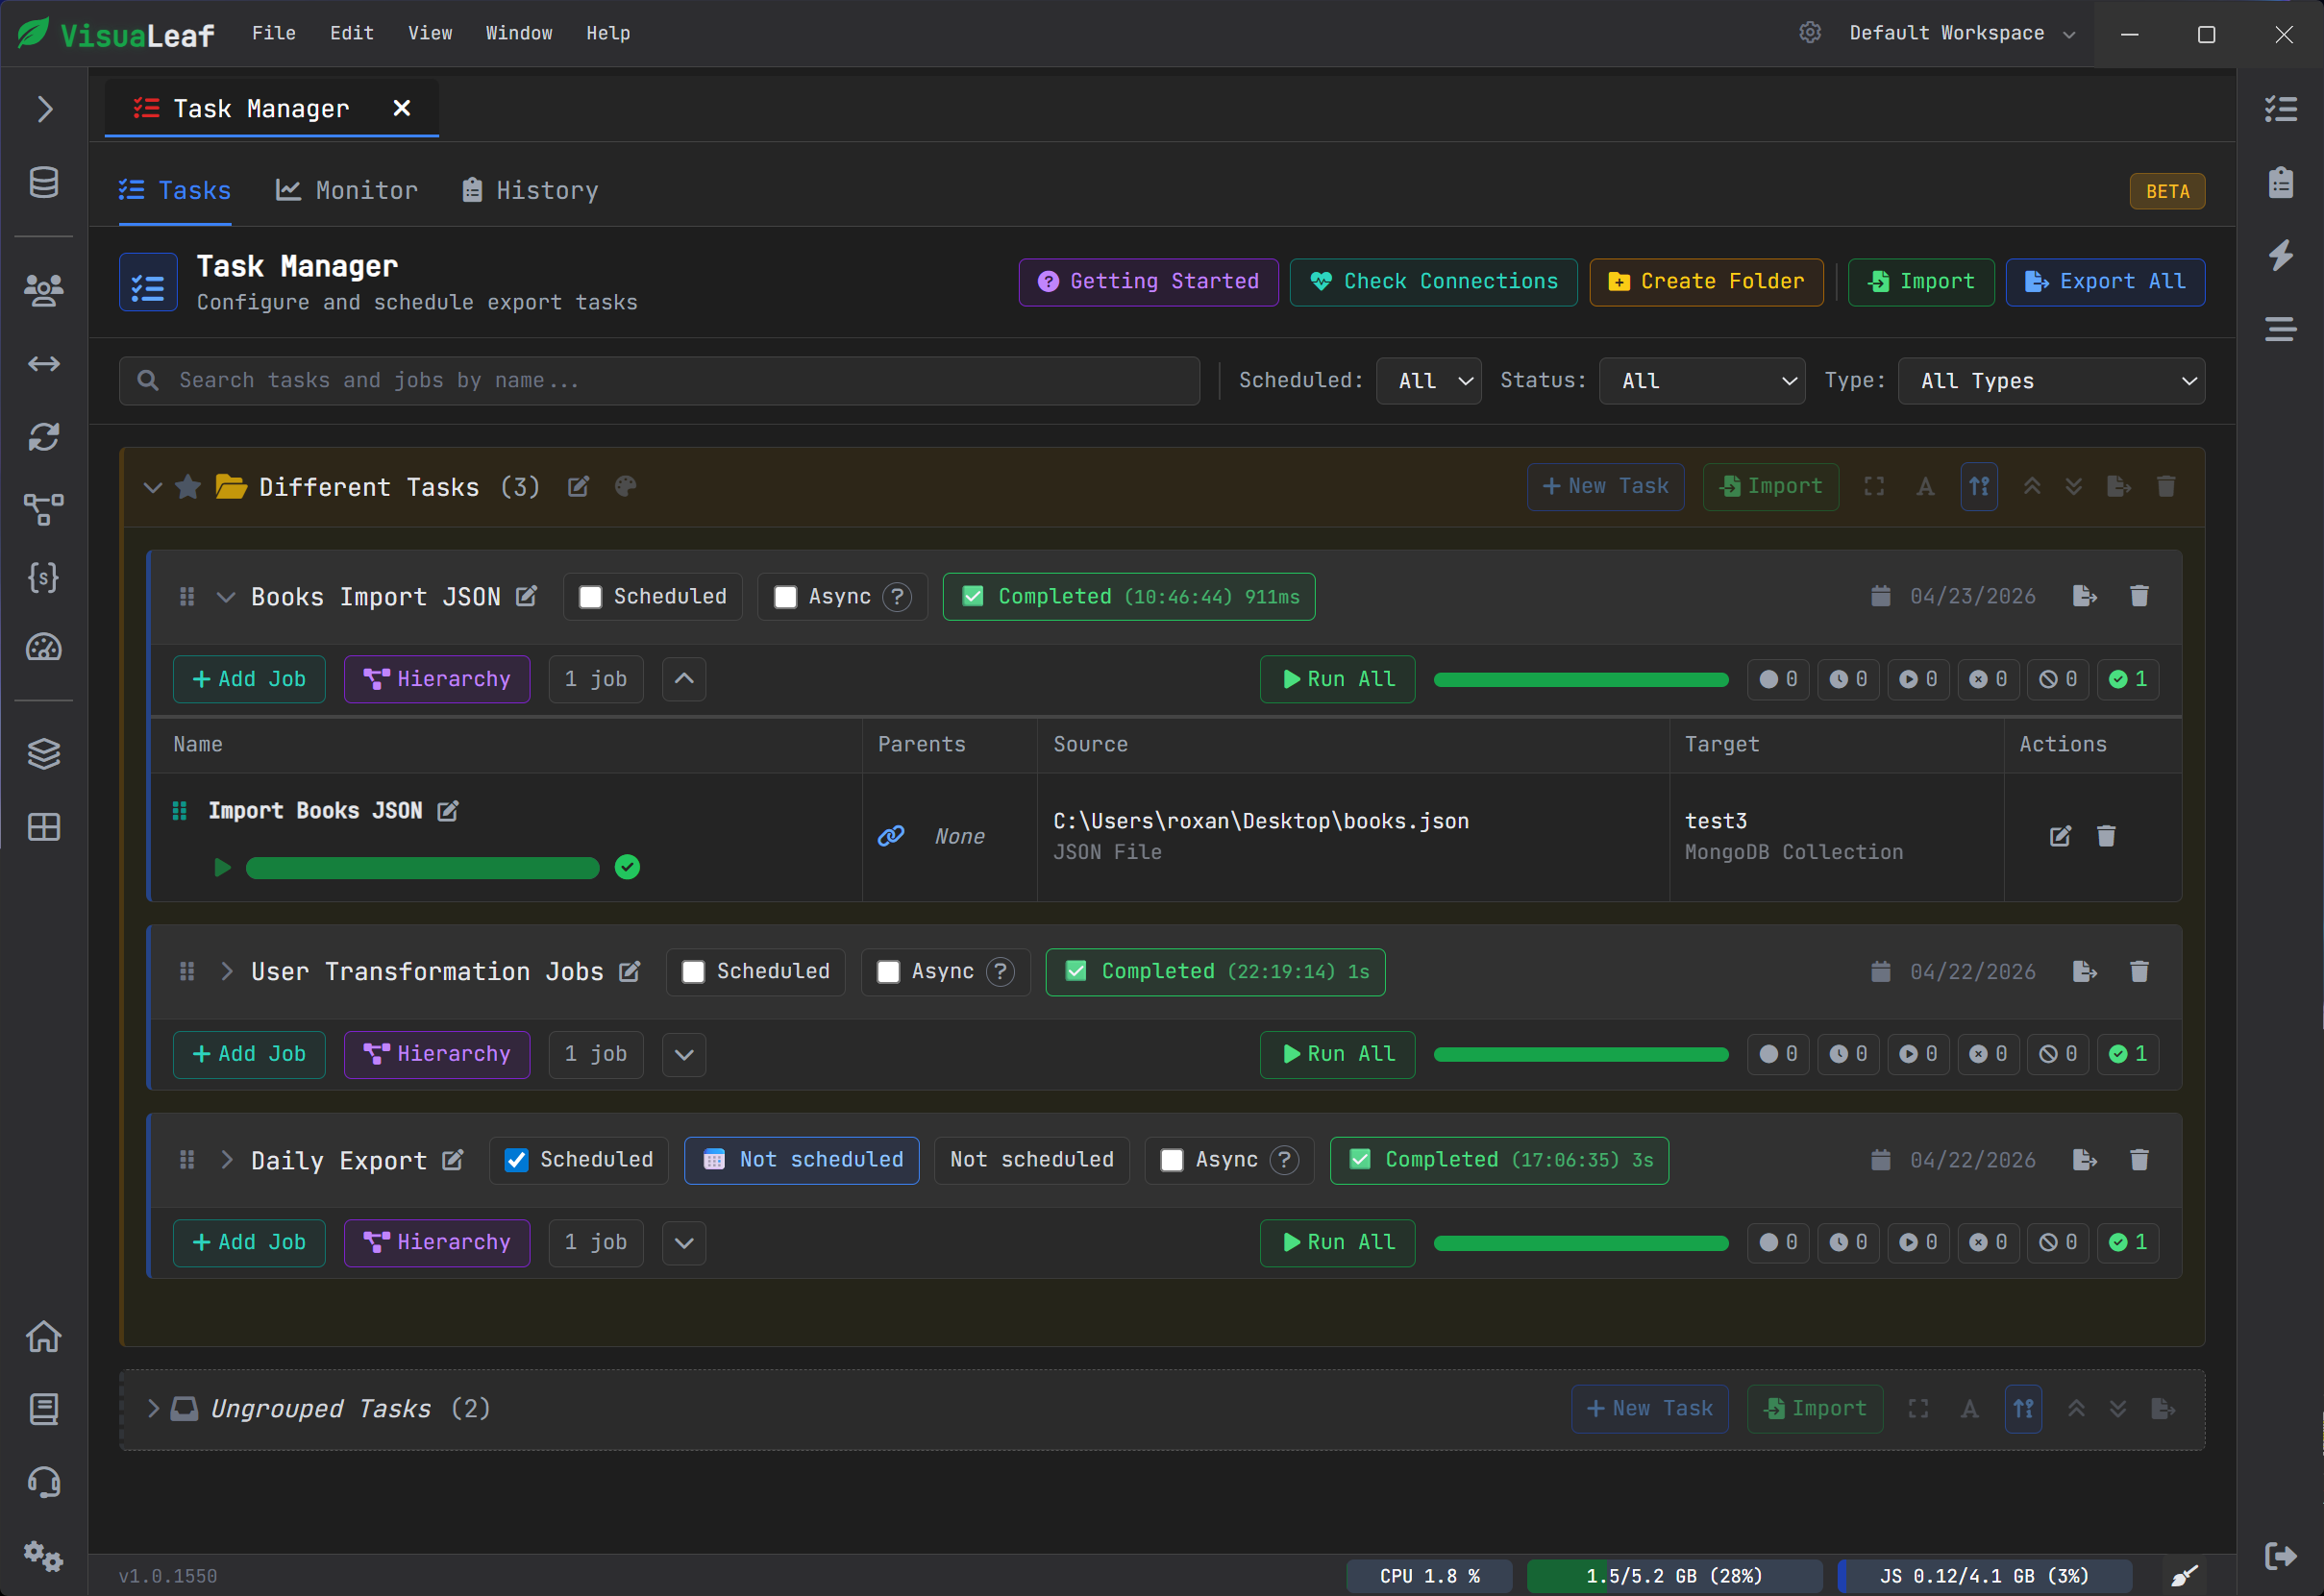The height and width of the screenshot is (1596, 2324).
Task: Edit the Import Books JSON job in Actions
Action: click(2060, 836)
